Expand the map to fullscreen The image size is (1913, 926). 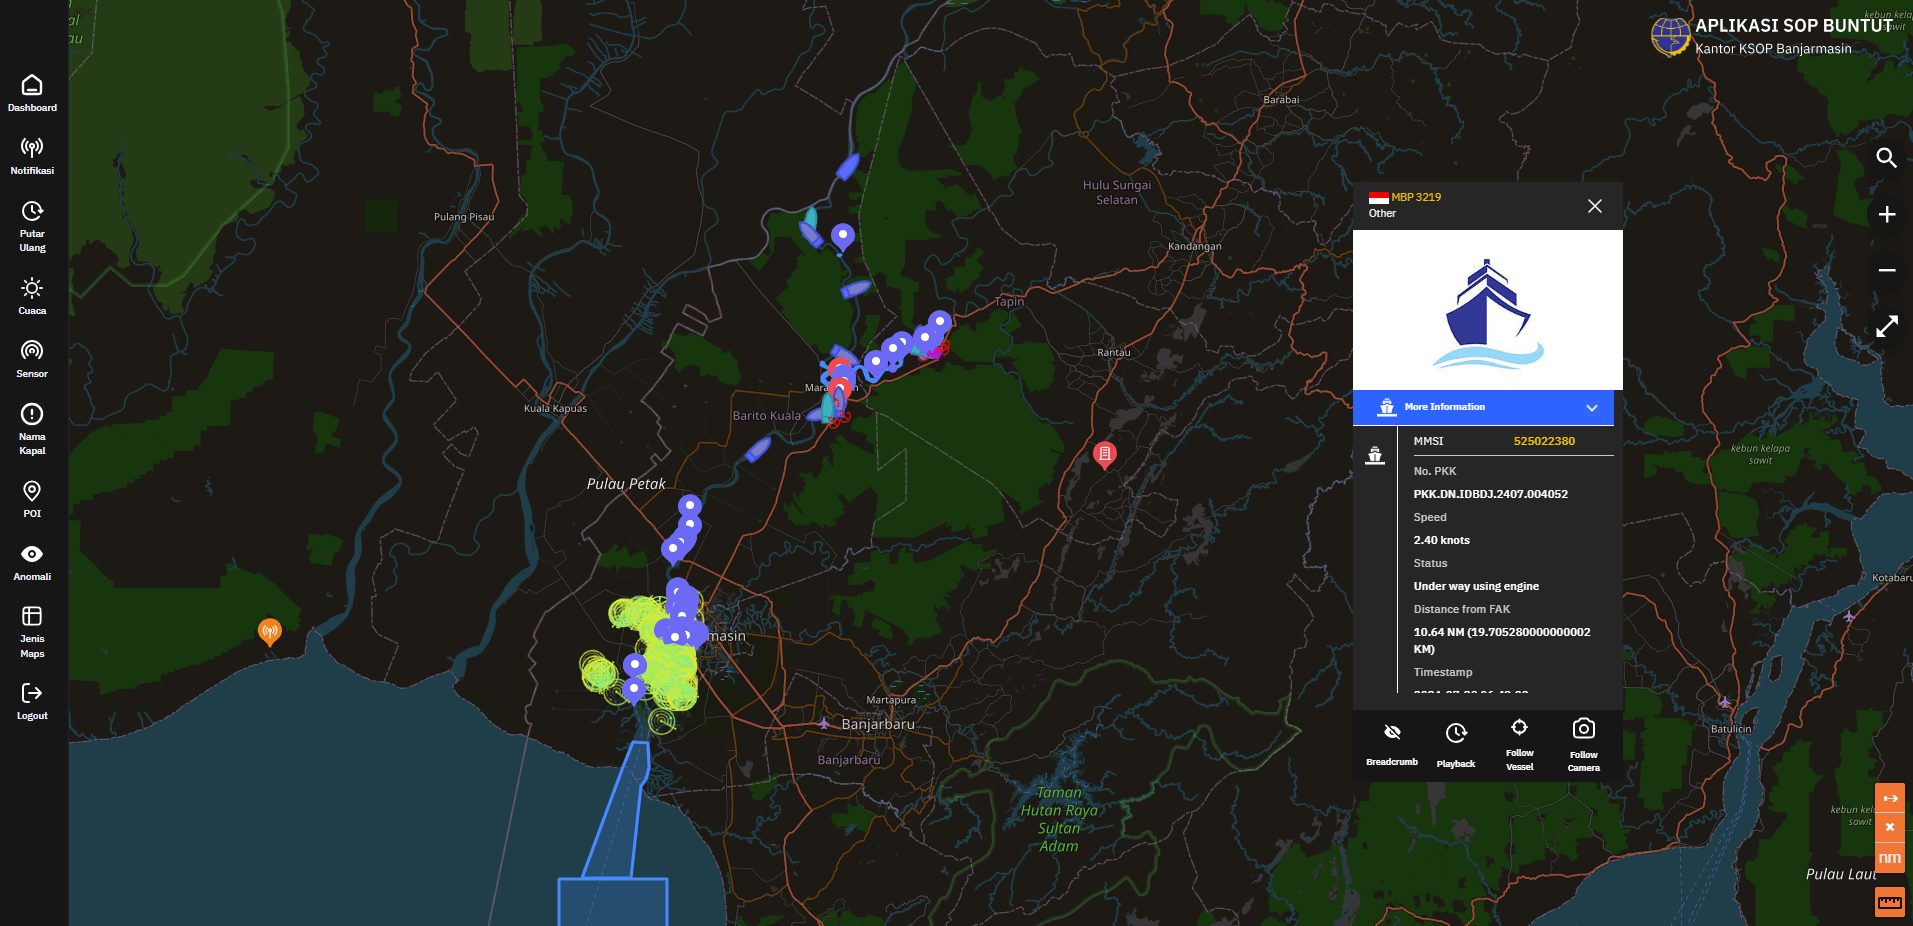coord(1886,327)
